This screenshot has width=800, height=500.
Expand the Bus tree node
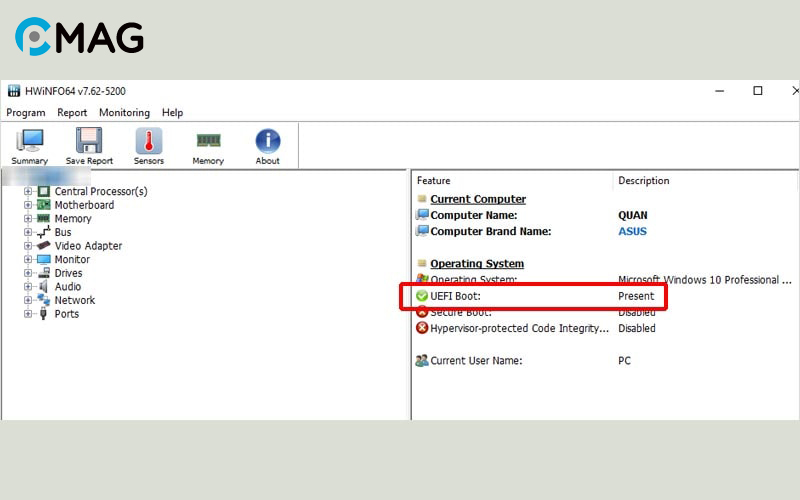click(x=28, y=232)
